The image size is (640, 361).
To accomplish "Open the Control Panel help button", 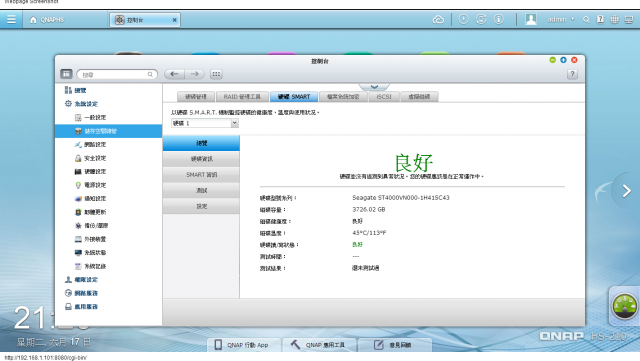I will tap(572, 74).
